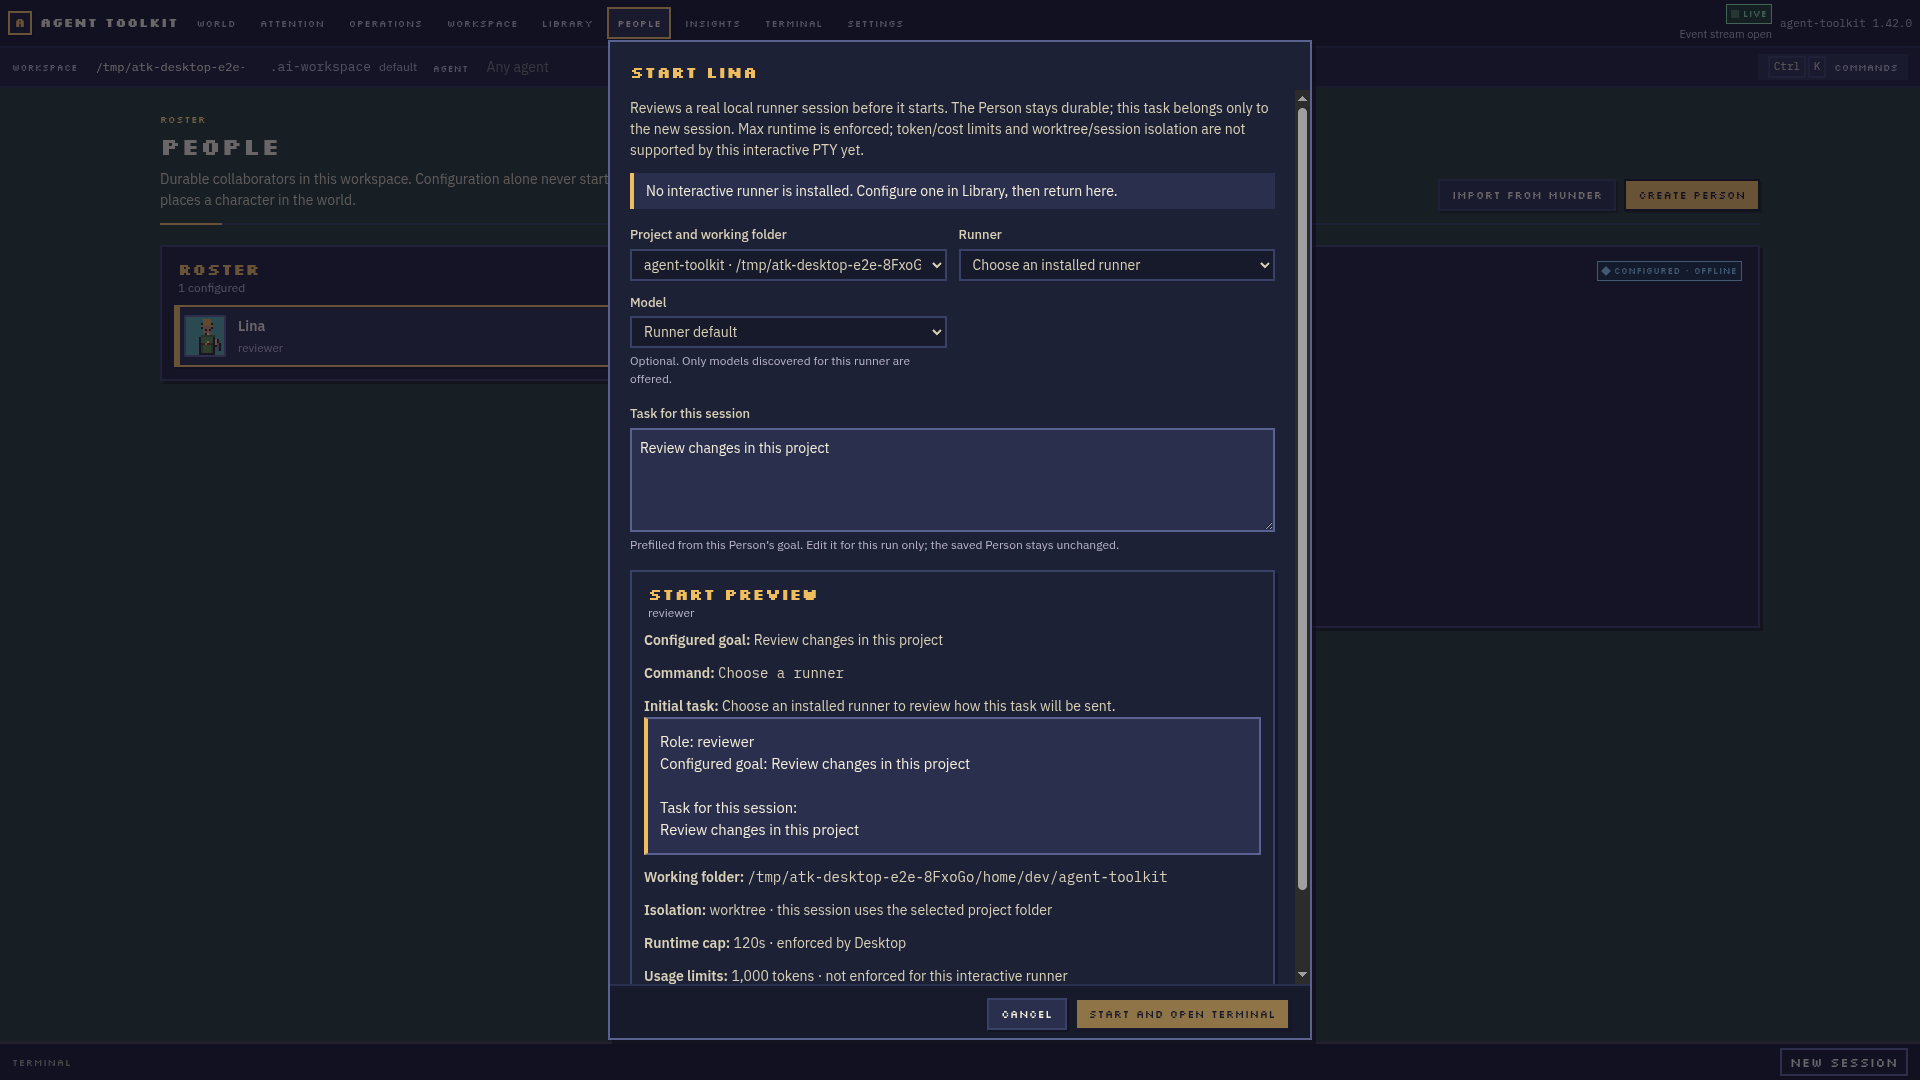Switch to the Terminal tab
The image size is (1920, 1080).
pyautogui.click(x=793, y=23)
